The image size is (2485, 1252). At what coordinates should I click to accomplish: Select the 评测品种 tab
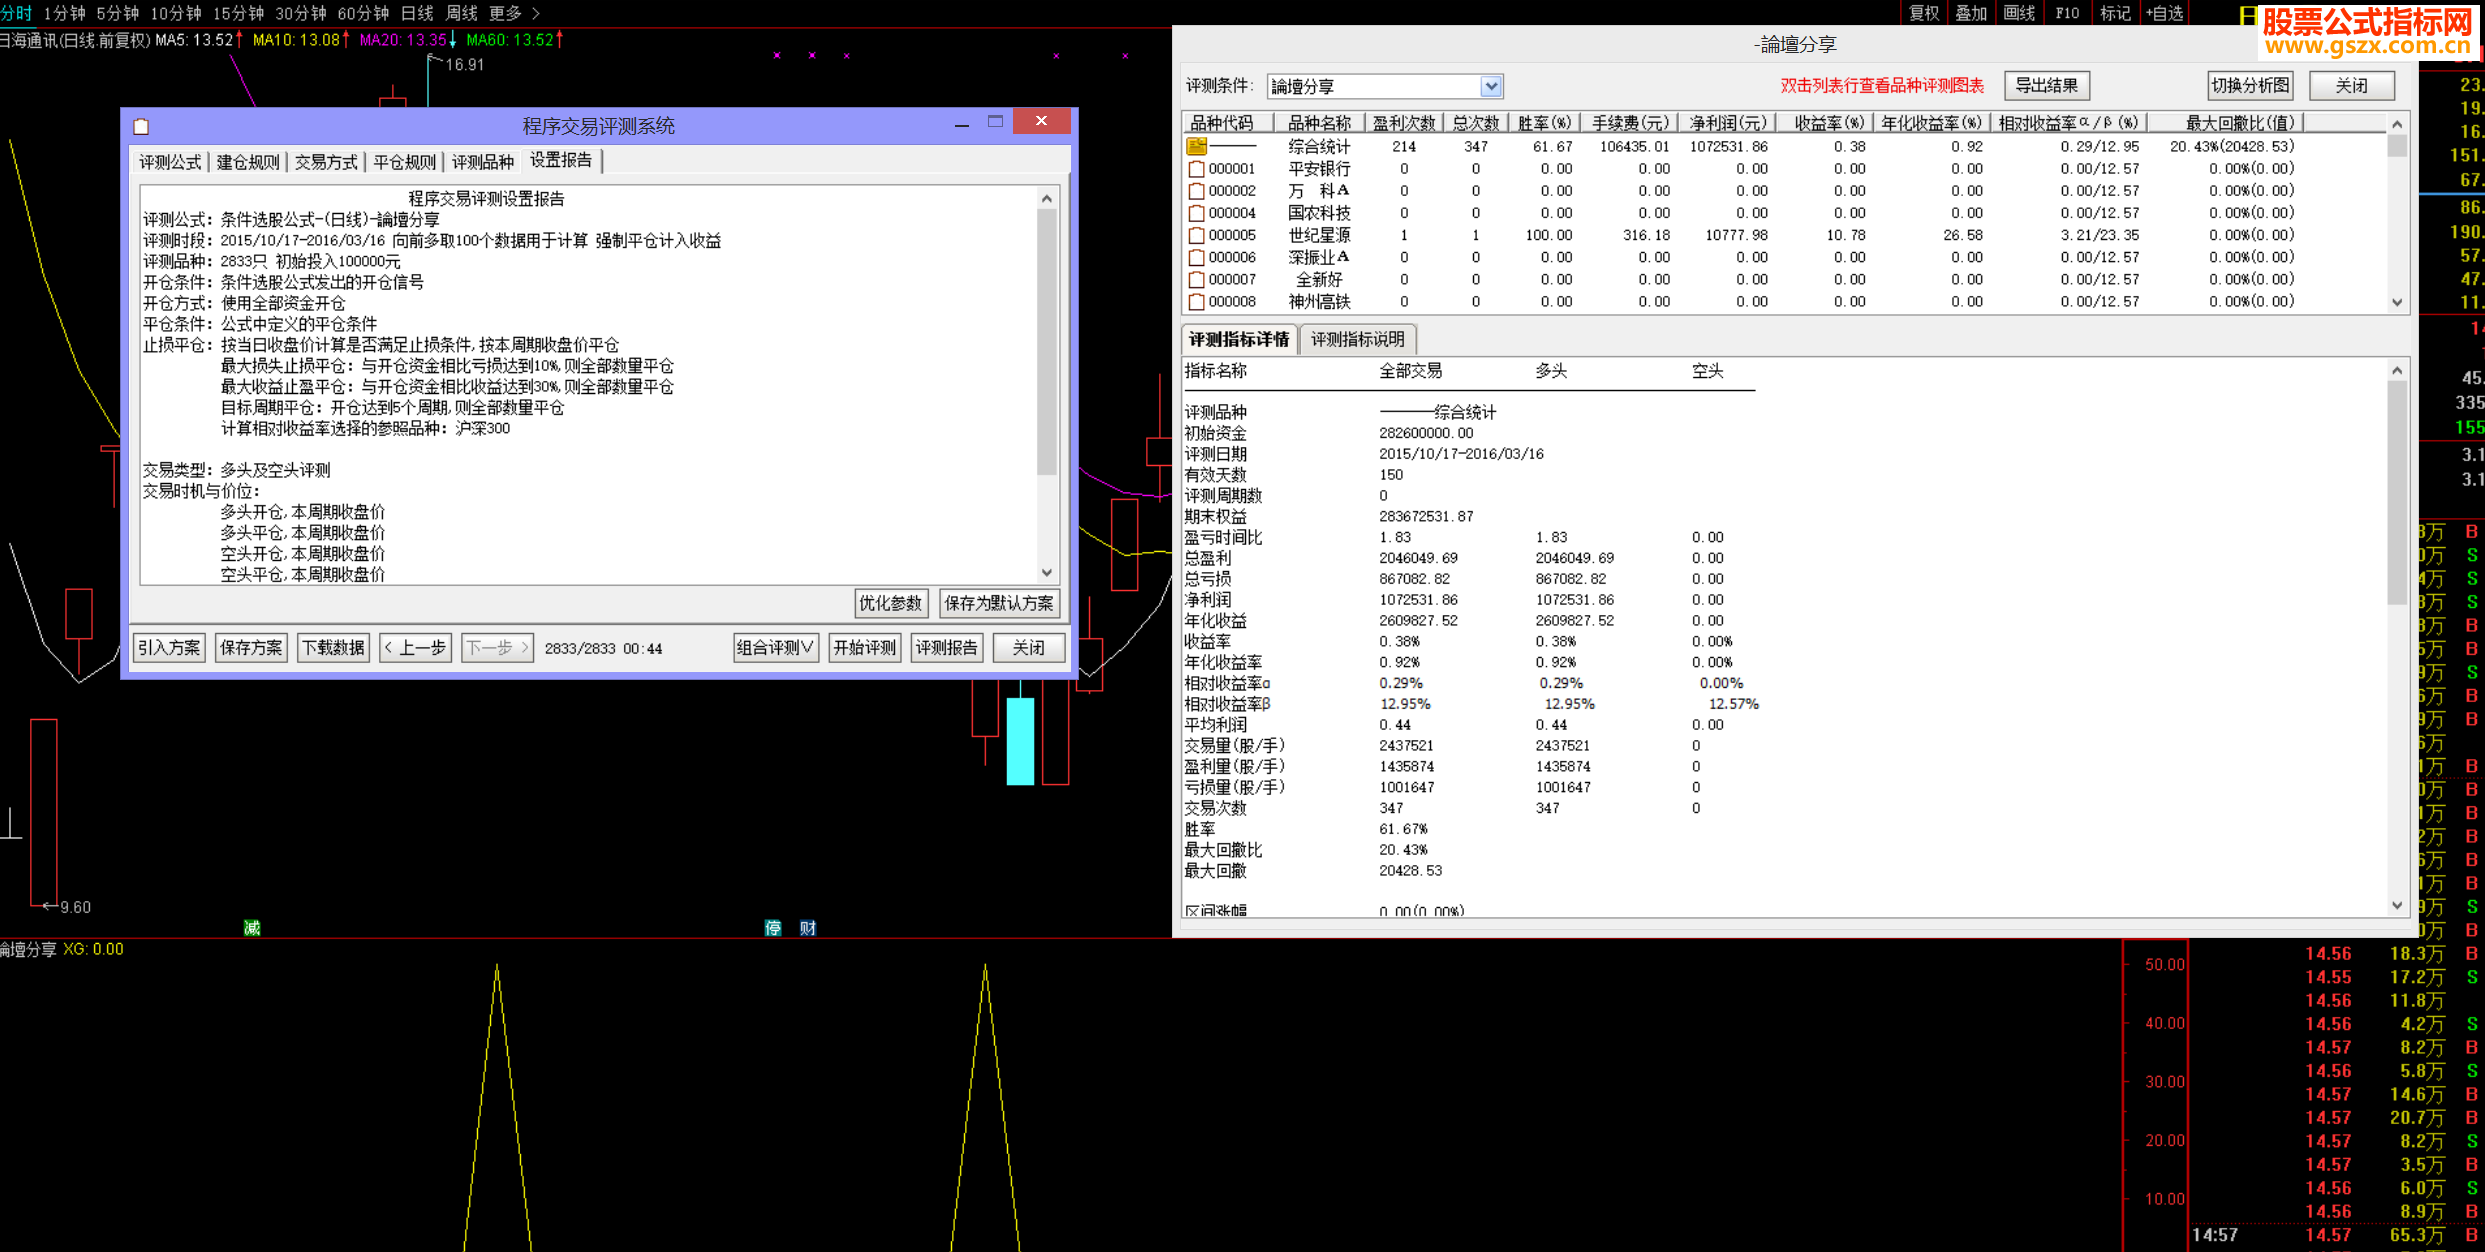click(x=482, y=162)
